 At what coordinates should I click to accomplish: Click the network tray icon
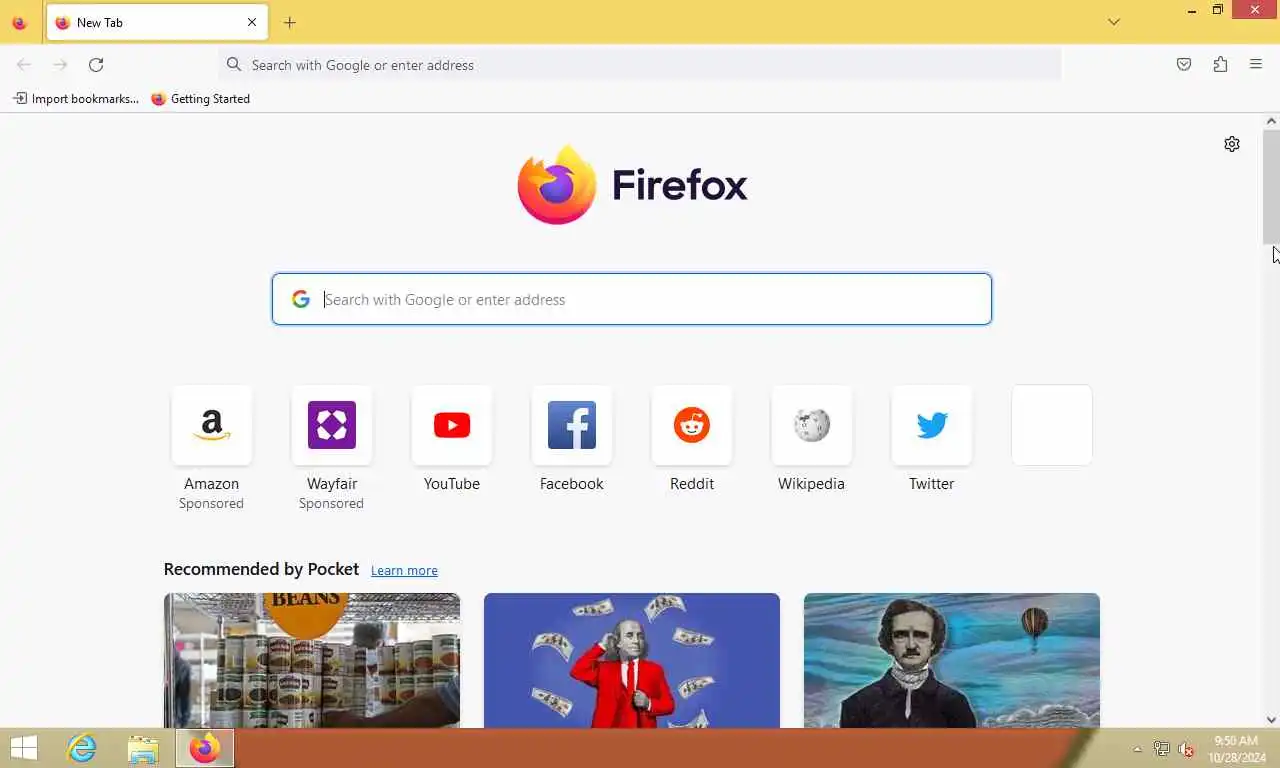click(1161, 749)
